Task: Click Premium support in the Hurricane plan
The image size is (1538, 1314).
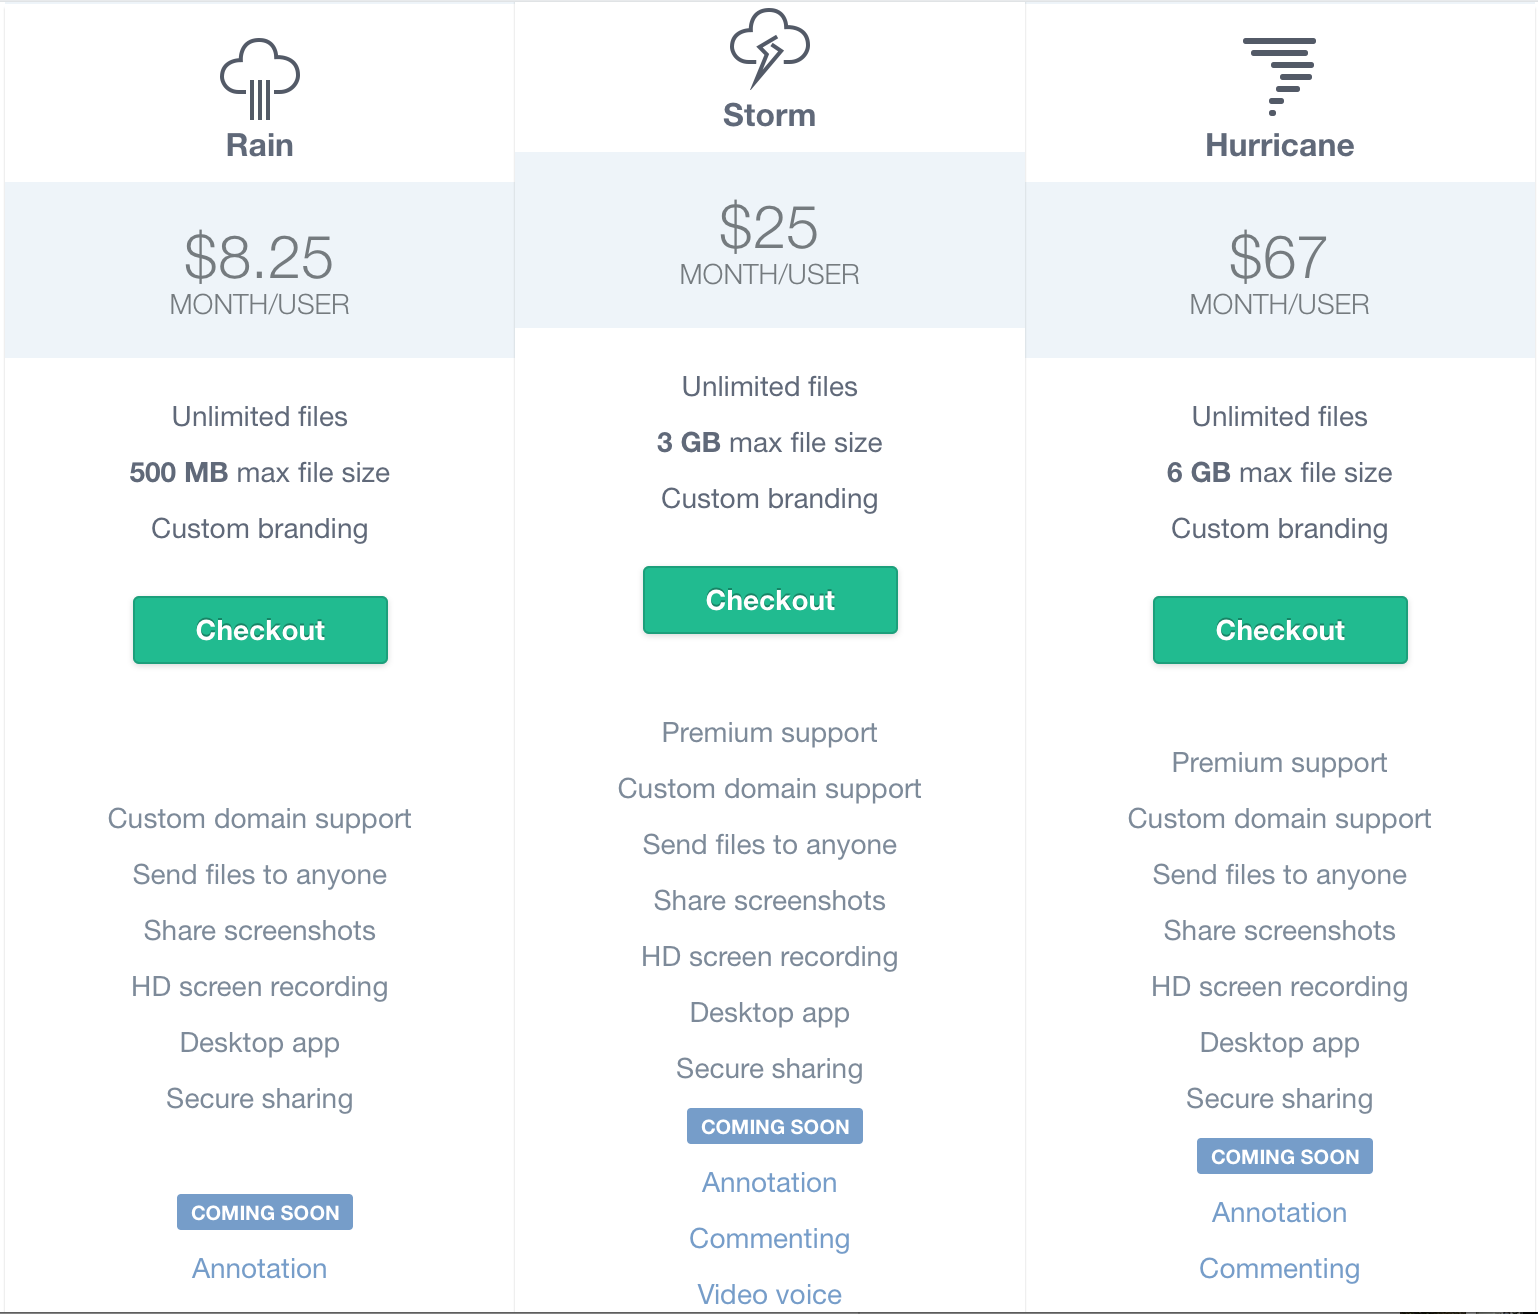Action: [x=1280, y=763]
